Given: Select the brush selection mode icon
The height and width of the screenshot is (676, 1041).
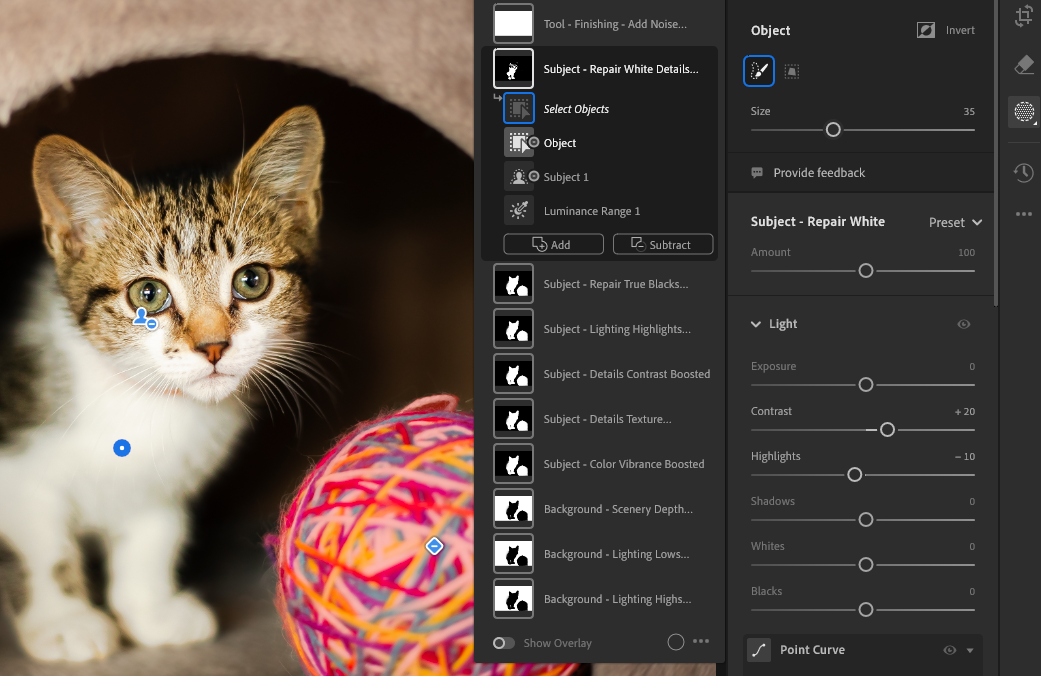Looking at the screenshot, I should (759, 71).
